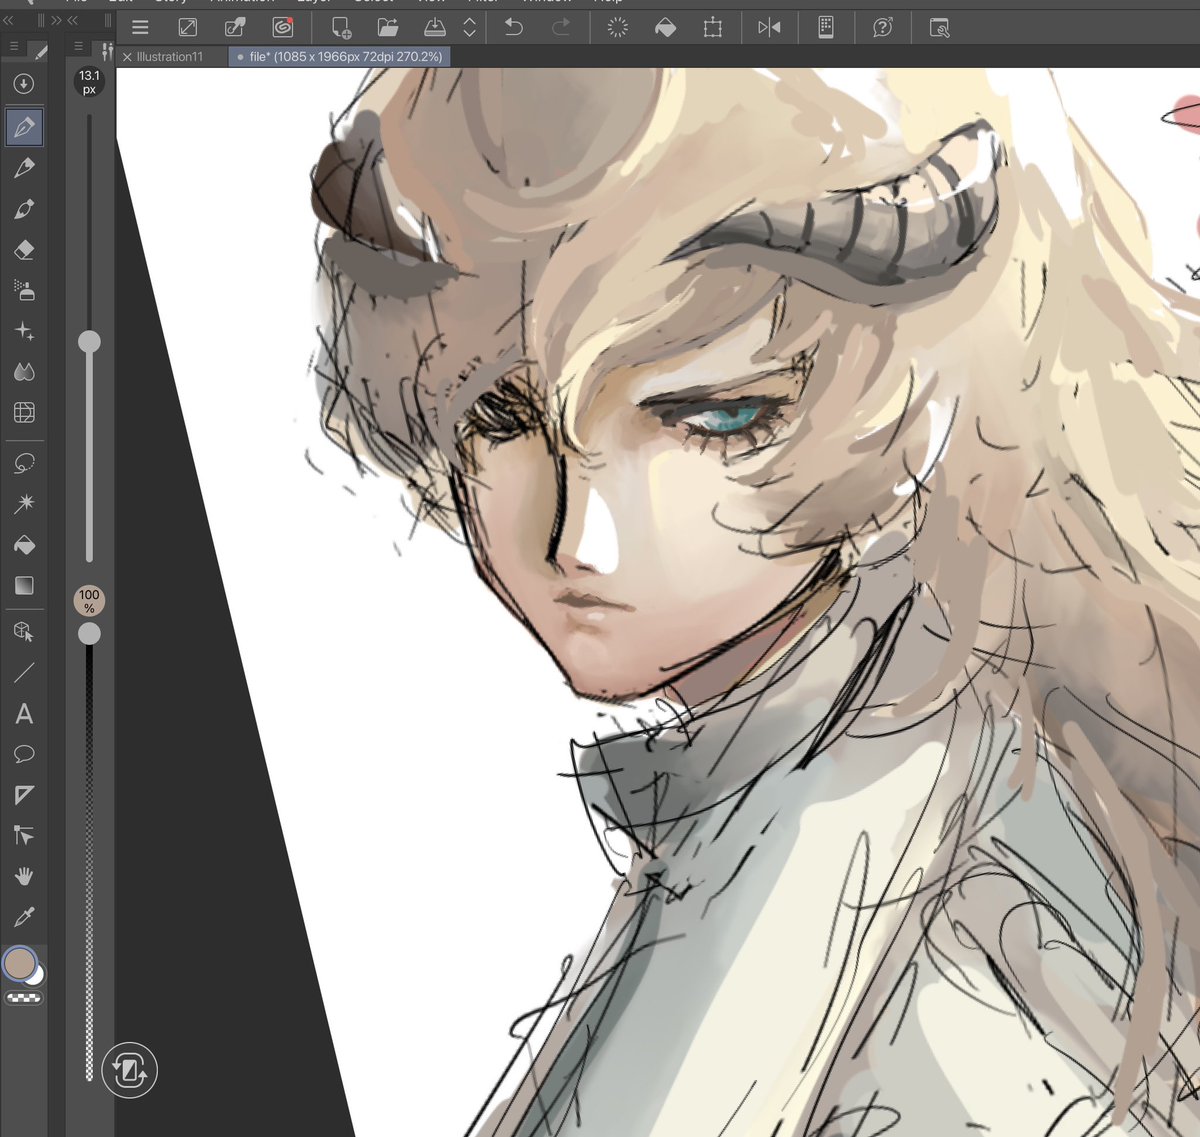Screen dimensions: 1200x1137
Task: Select the Correct line tool
Action: pyautogui.click(x=24, y=835)
